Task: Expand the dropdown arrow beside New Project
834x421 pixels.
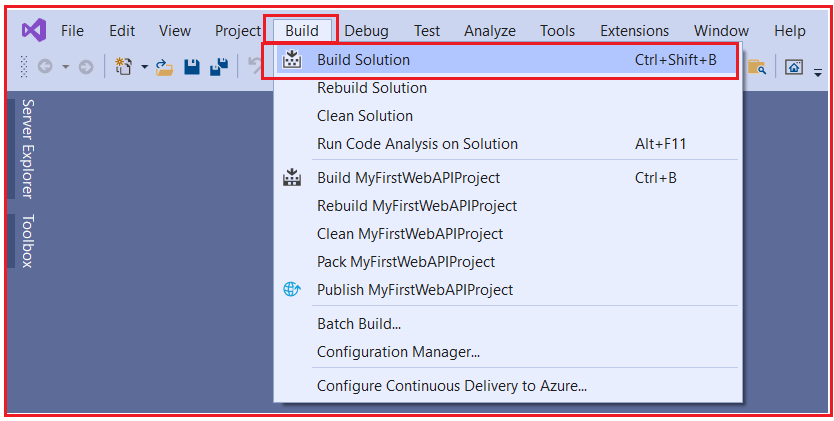Action: (x=144, y=67)
